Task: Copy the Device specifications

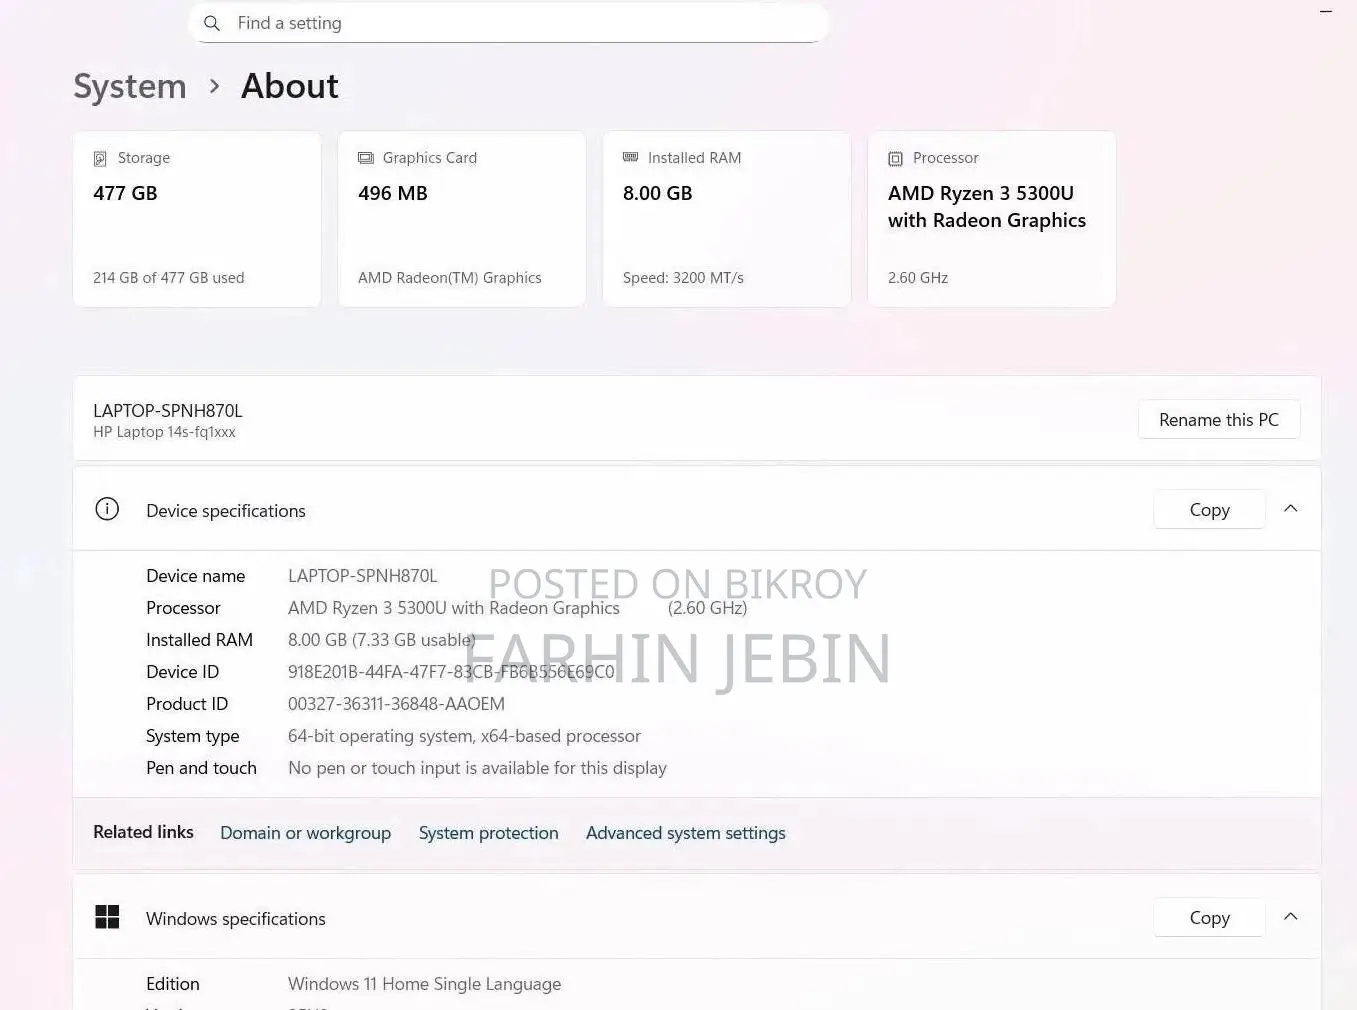Action: (1209, 510)
